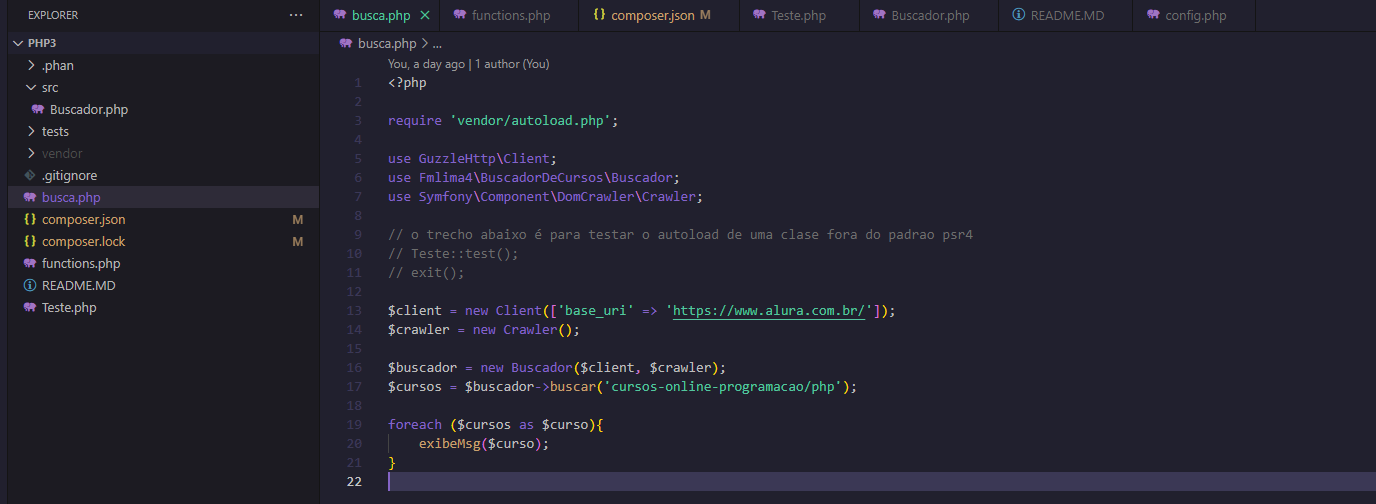The height and width of the screenshot is (504, 1376).
Task: Open composer.lock from the Explorer
Action: coord(83,242)
